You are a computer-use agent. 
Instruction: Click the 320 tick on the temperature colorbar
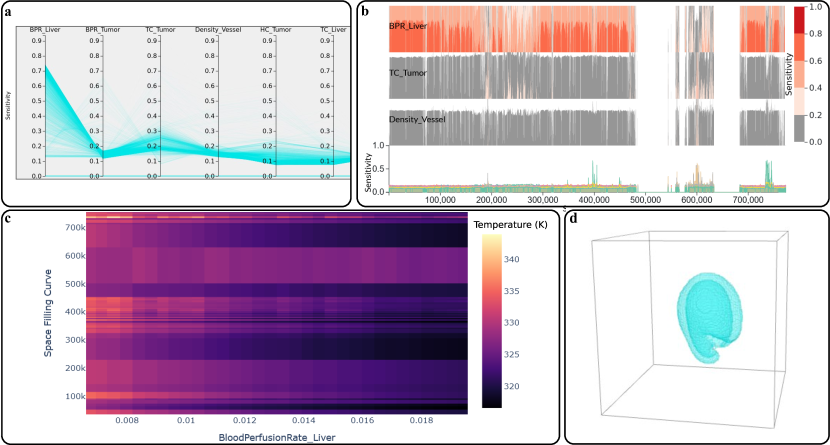512,386
